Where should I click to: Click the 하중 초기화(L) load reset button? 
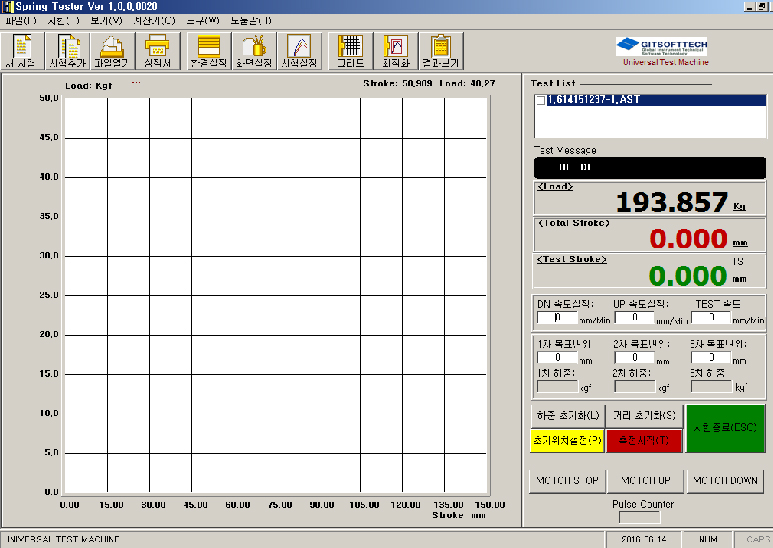568,415
